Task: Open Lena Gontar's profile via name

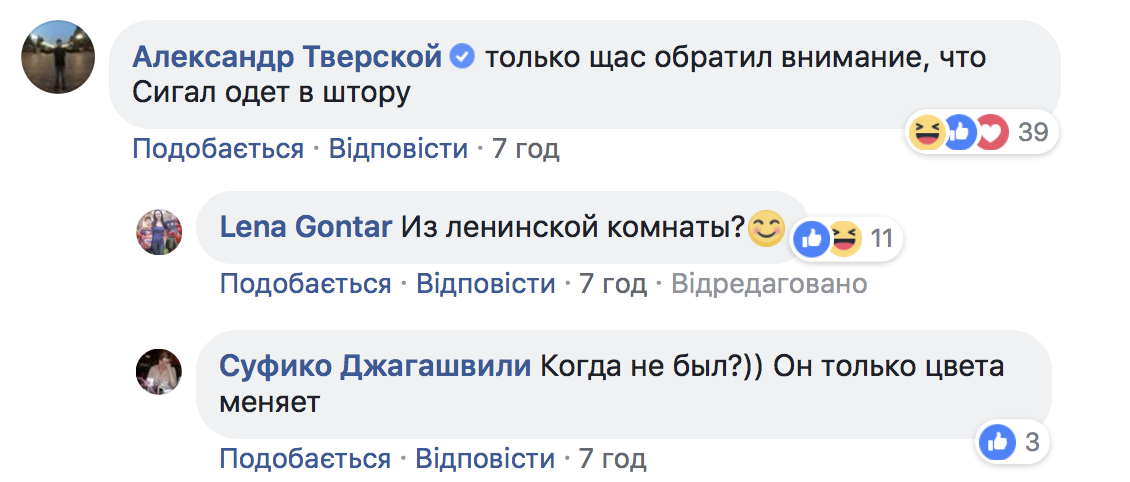Action: click(305, 227)
